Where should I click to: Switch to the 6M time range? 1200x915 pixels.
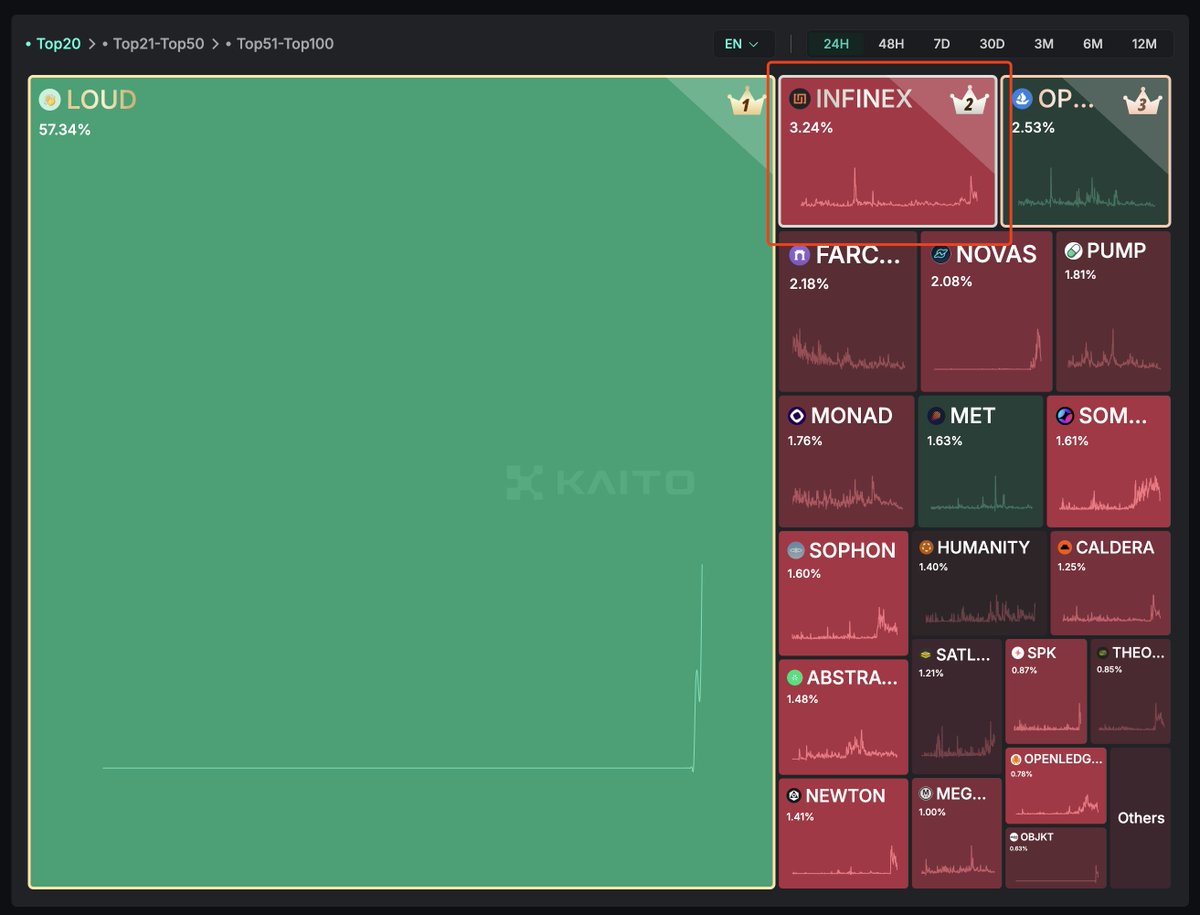pyautogui.click(x=1093, y=44)
